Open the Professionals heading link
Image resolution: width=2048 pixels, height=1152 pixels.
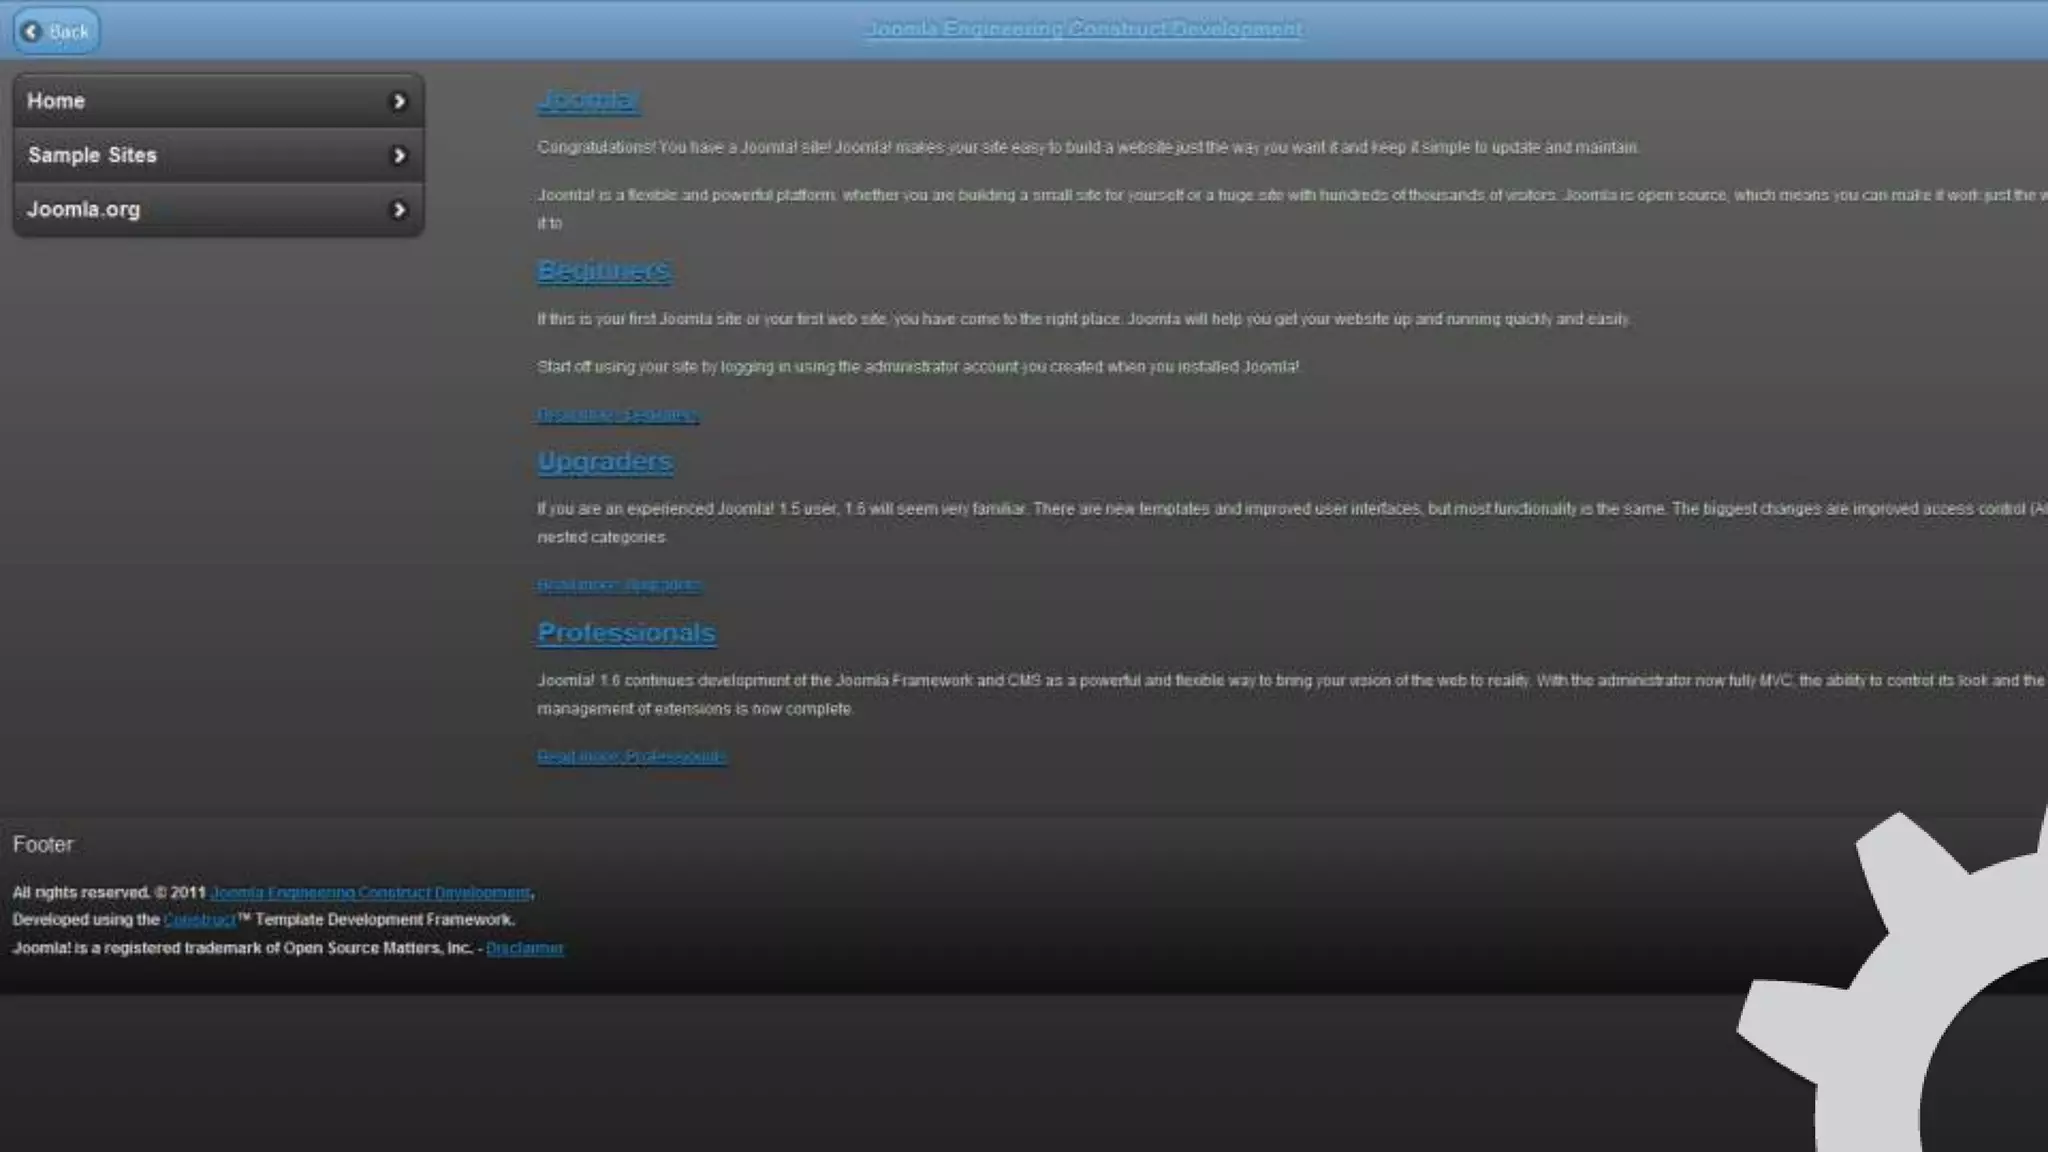point(626,633)
